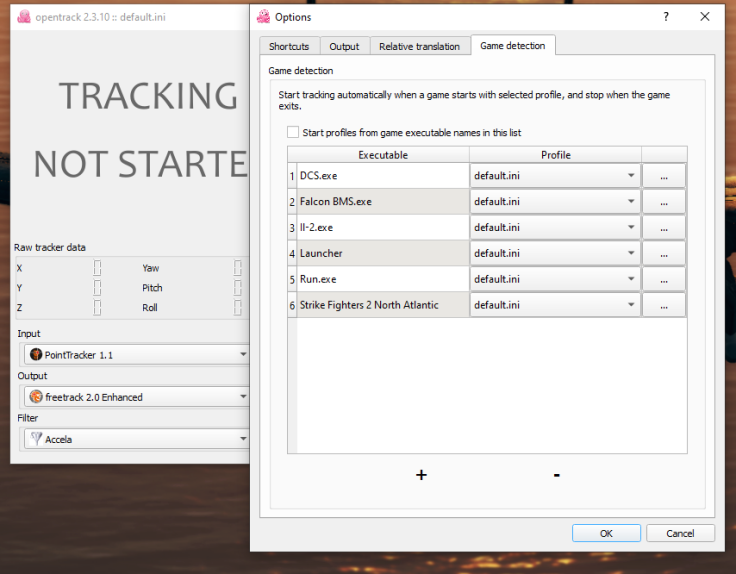Add a new executable row with plus
736x574 pixels.
click(421, 475)
